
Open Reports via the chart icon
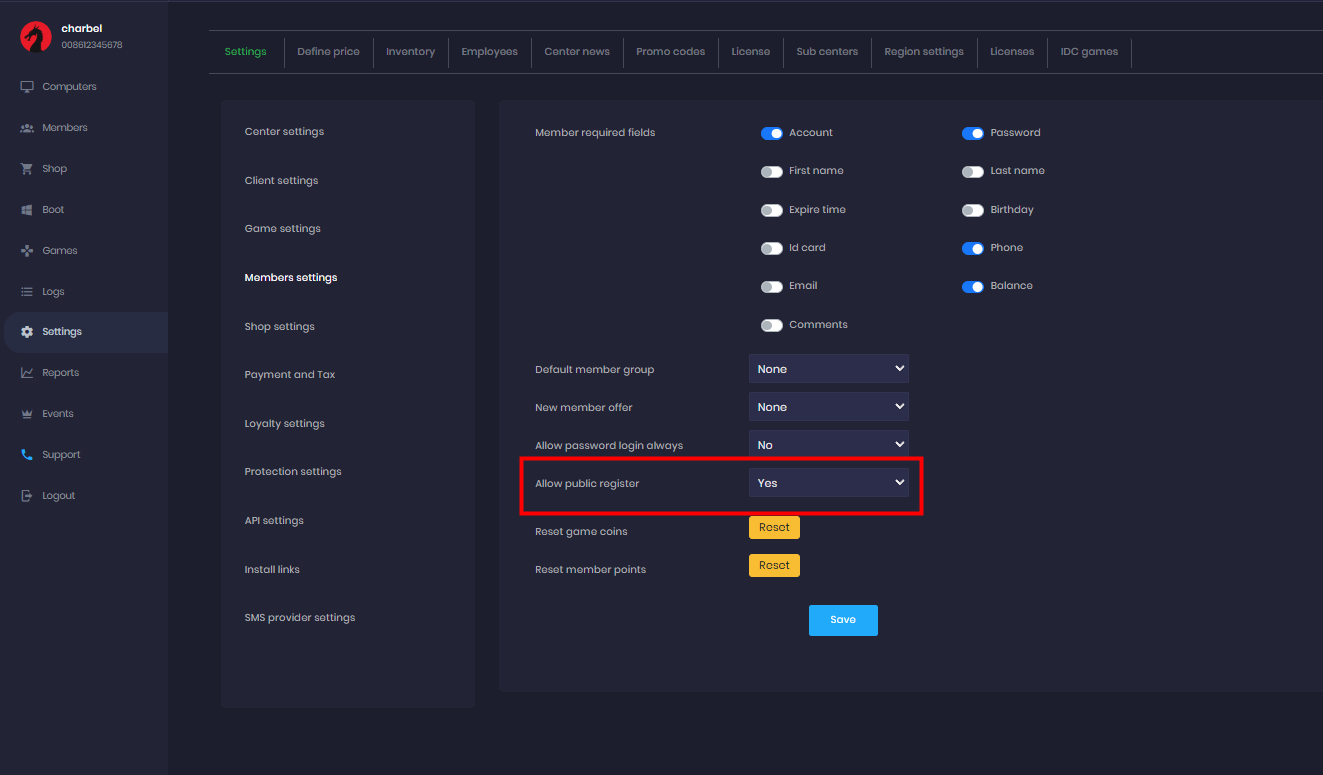[27, 373]
